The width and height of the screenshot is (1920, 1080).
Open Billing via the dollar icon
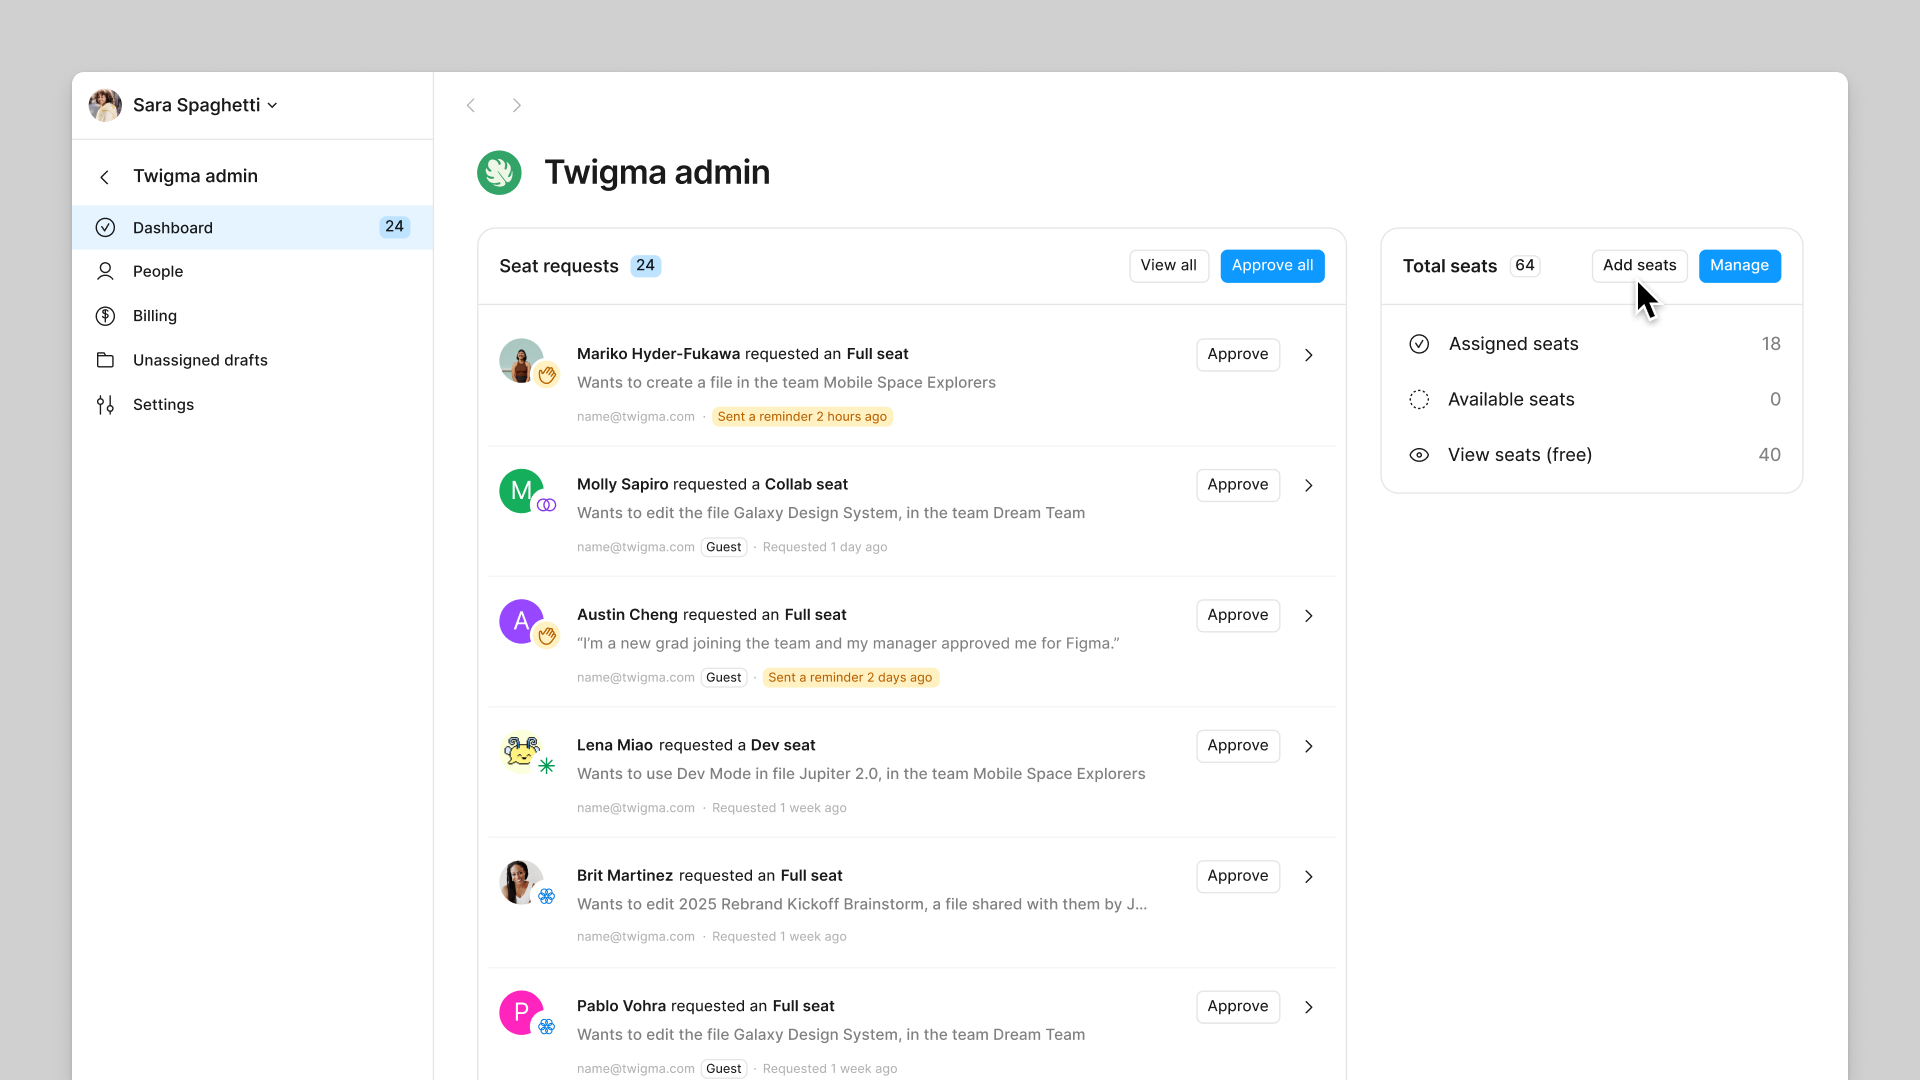click(x=105, y=316)
